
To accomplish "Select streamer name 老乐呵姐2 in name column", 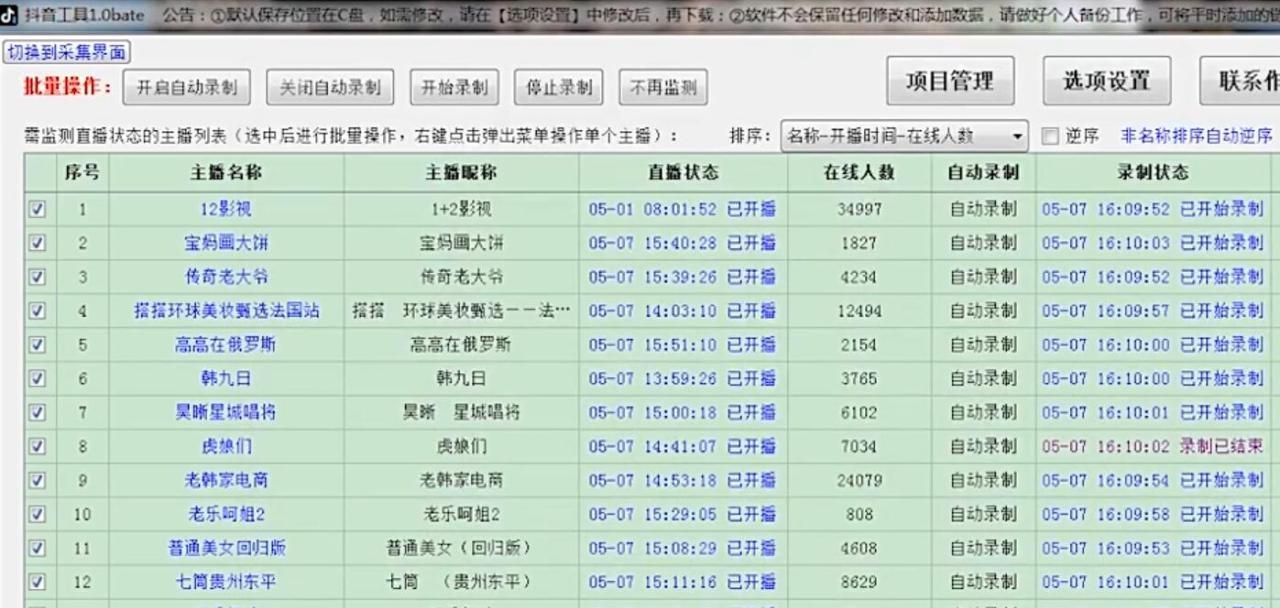I will 226,514.
